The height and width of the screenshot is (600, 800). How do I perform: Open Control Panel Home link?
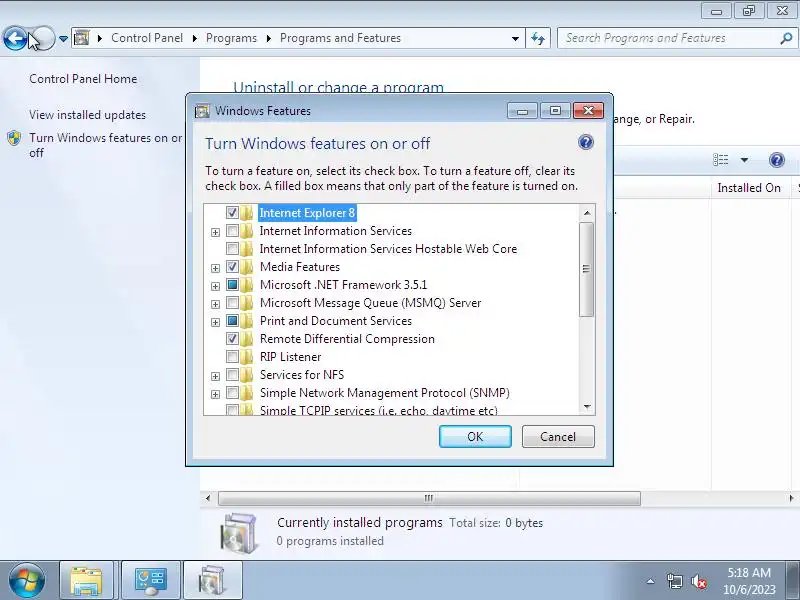(x=83, y=79)
